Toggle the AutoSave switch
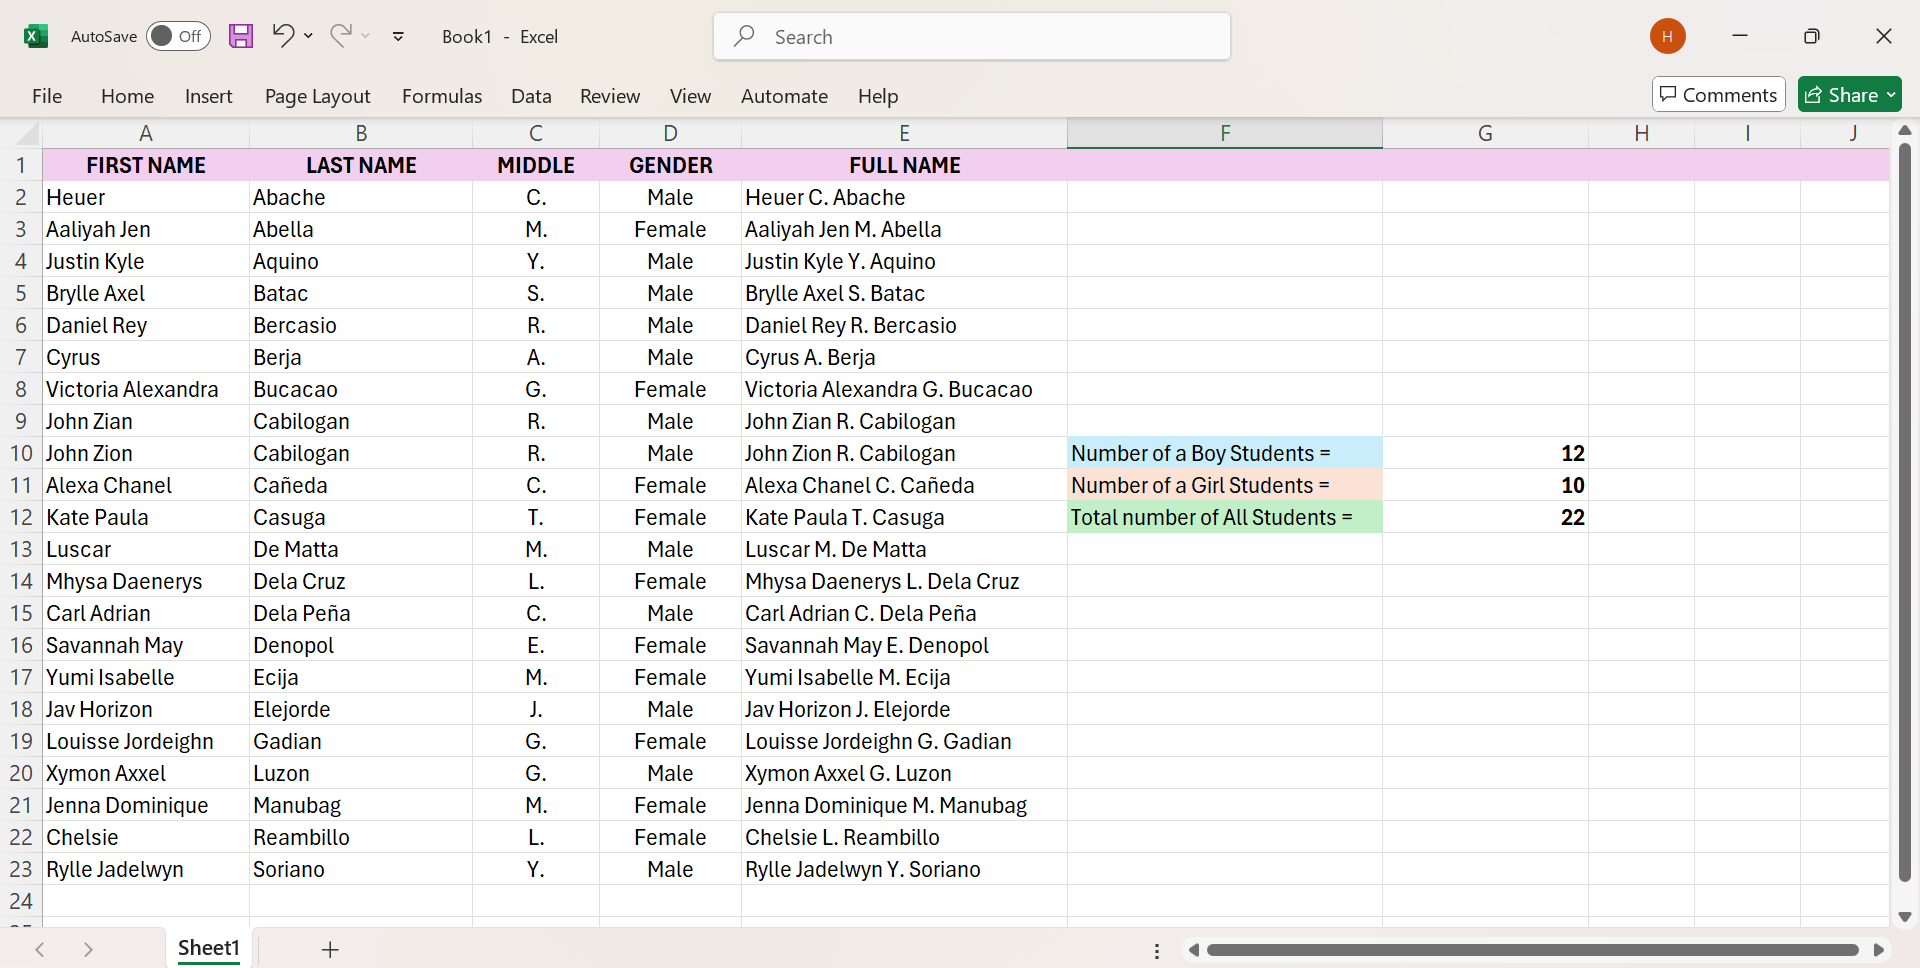1920x968 pixels. click(178, 36)
